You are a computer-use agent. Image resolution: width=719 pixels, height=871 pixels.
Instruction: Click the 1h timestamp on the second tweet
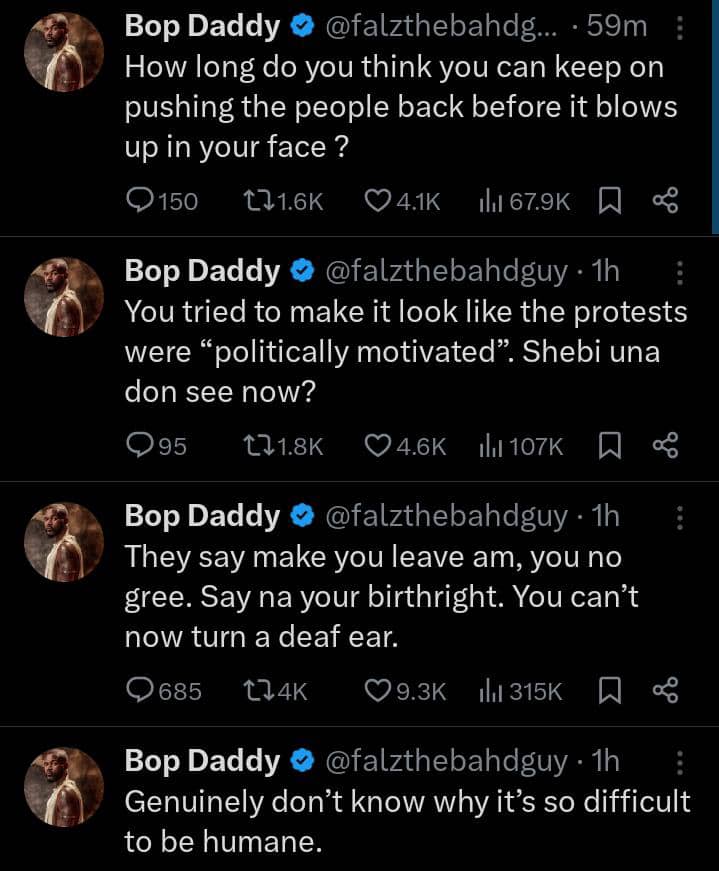608,270
